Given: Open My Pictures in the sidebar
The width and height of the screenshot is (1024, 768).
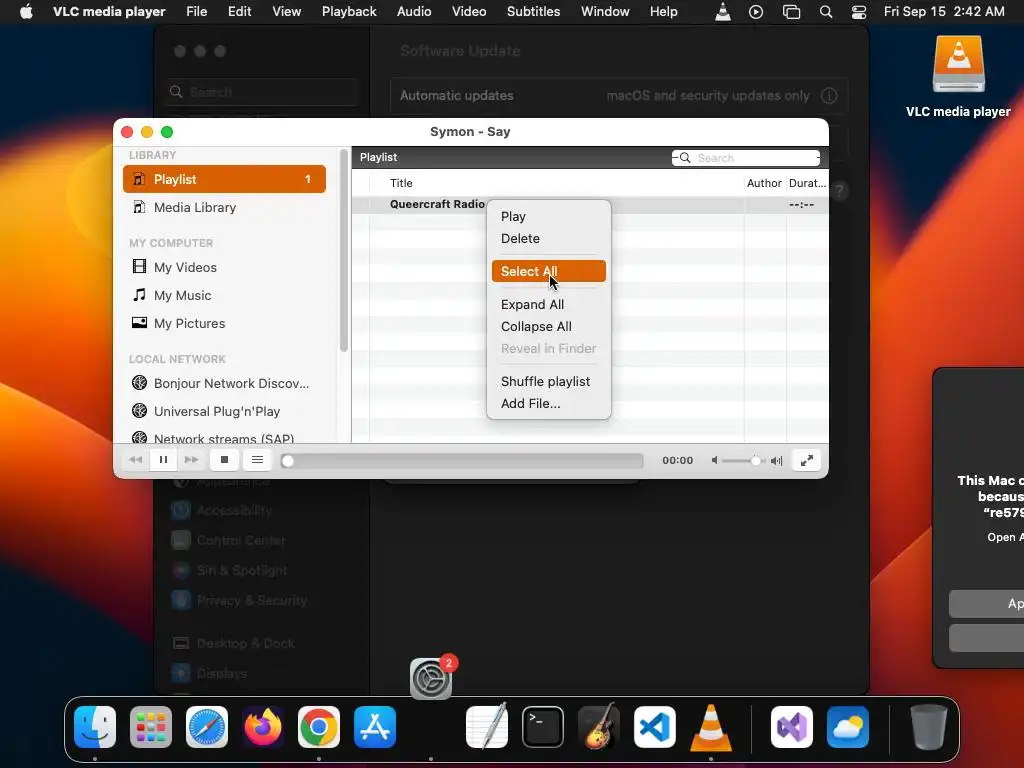Looking at the screenshot, I should 224,323.
